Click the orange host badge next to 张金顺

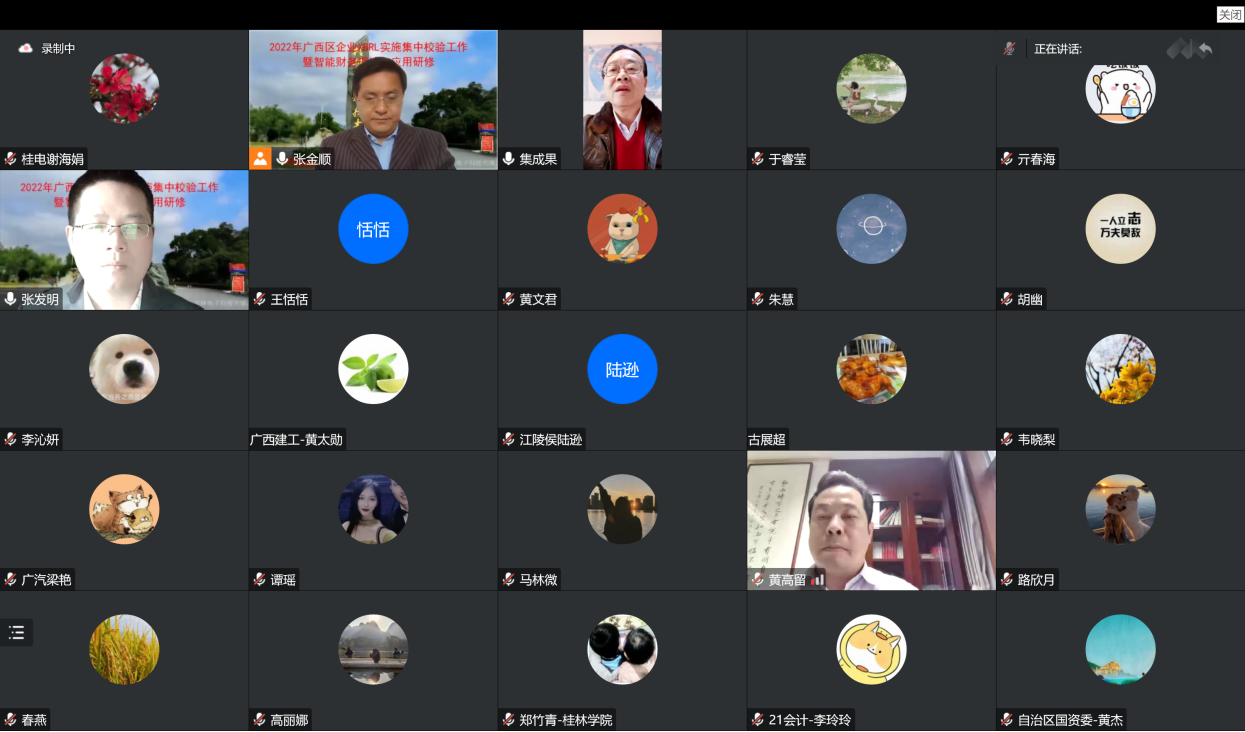(x=260, y=158)
